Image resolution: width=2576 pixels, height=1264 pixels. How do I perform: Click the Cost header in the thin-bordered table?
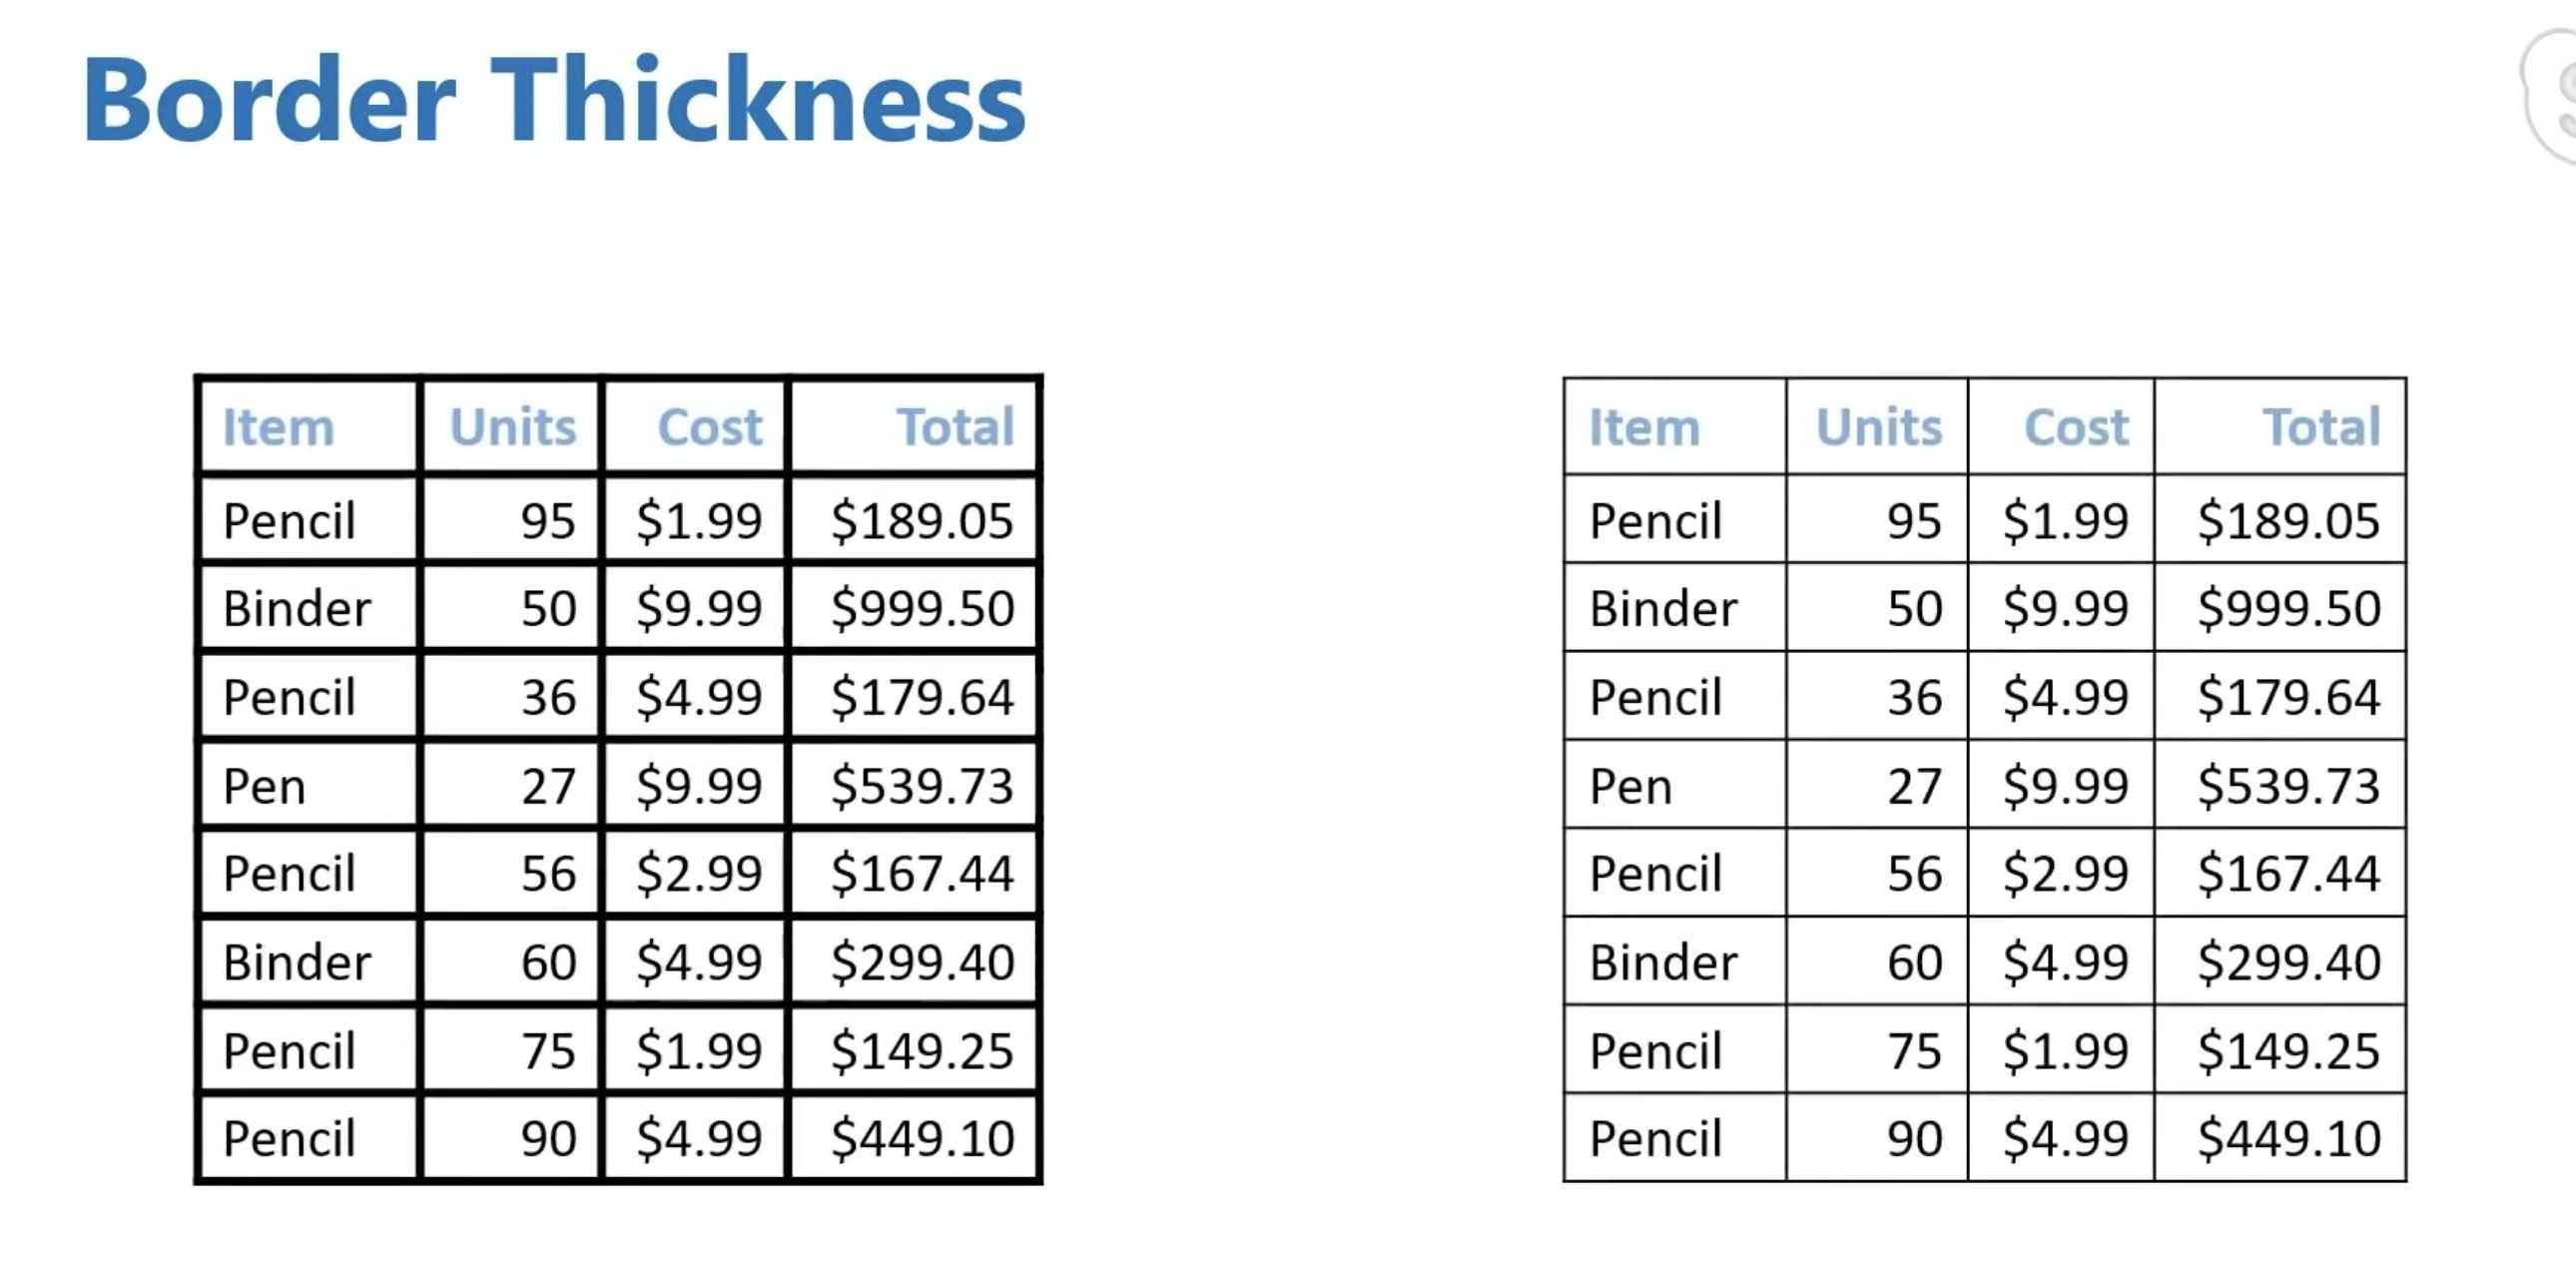pyautogui.click(x=2076, y=428)
